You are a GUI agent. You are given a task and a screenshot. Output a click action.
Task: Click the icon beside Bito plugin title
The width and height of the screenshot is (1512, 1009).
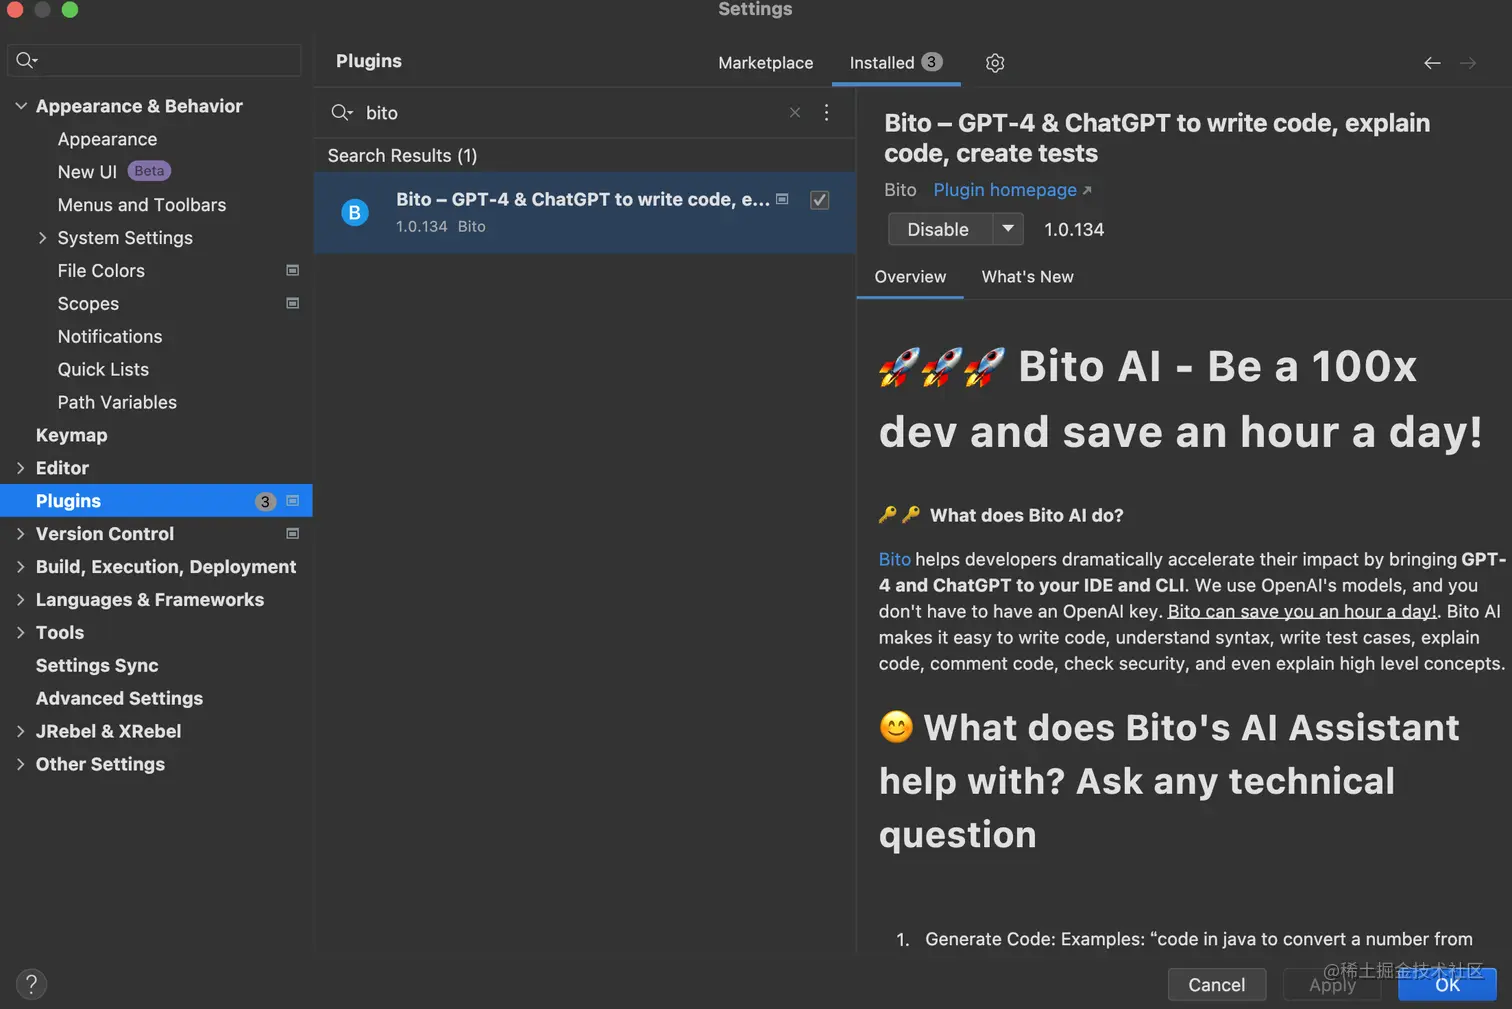pos(782,199)
